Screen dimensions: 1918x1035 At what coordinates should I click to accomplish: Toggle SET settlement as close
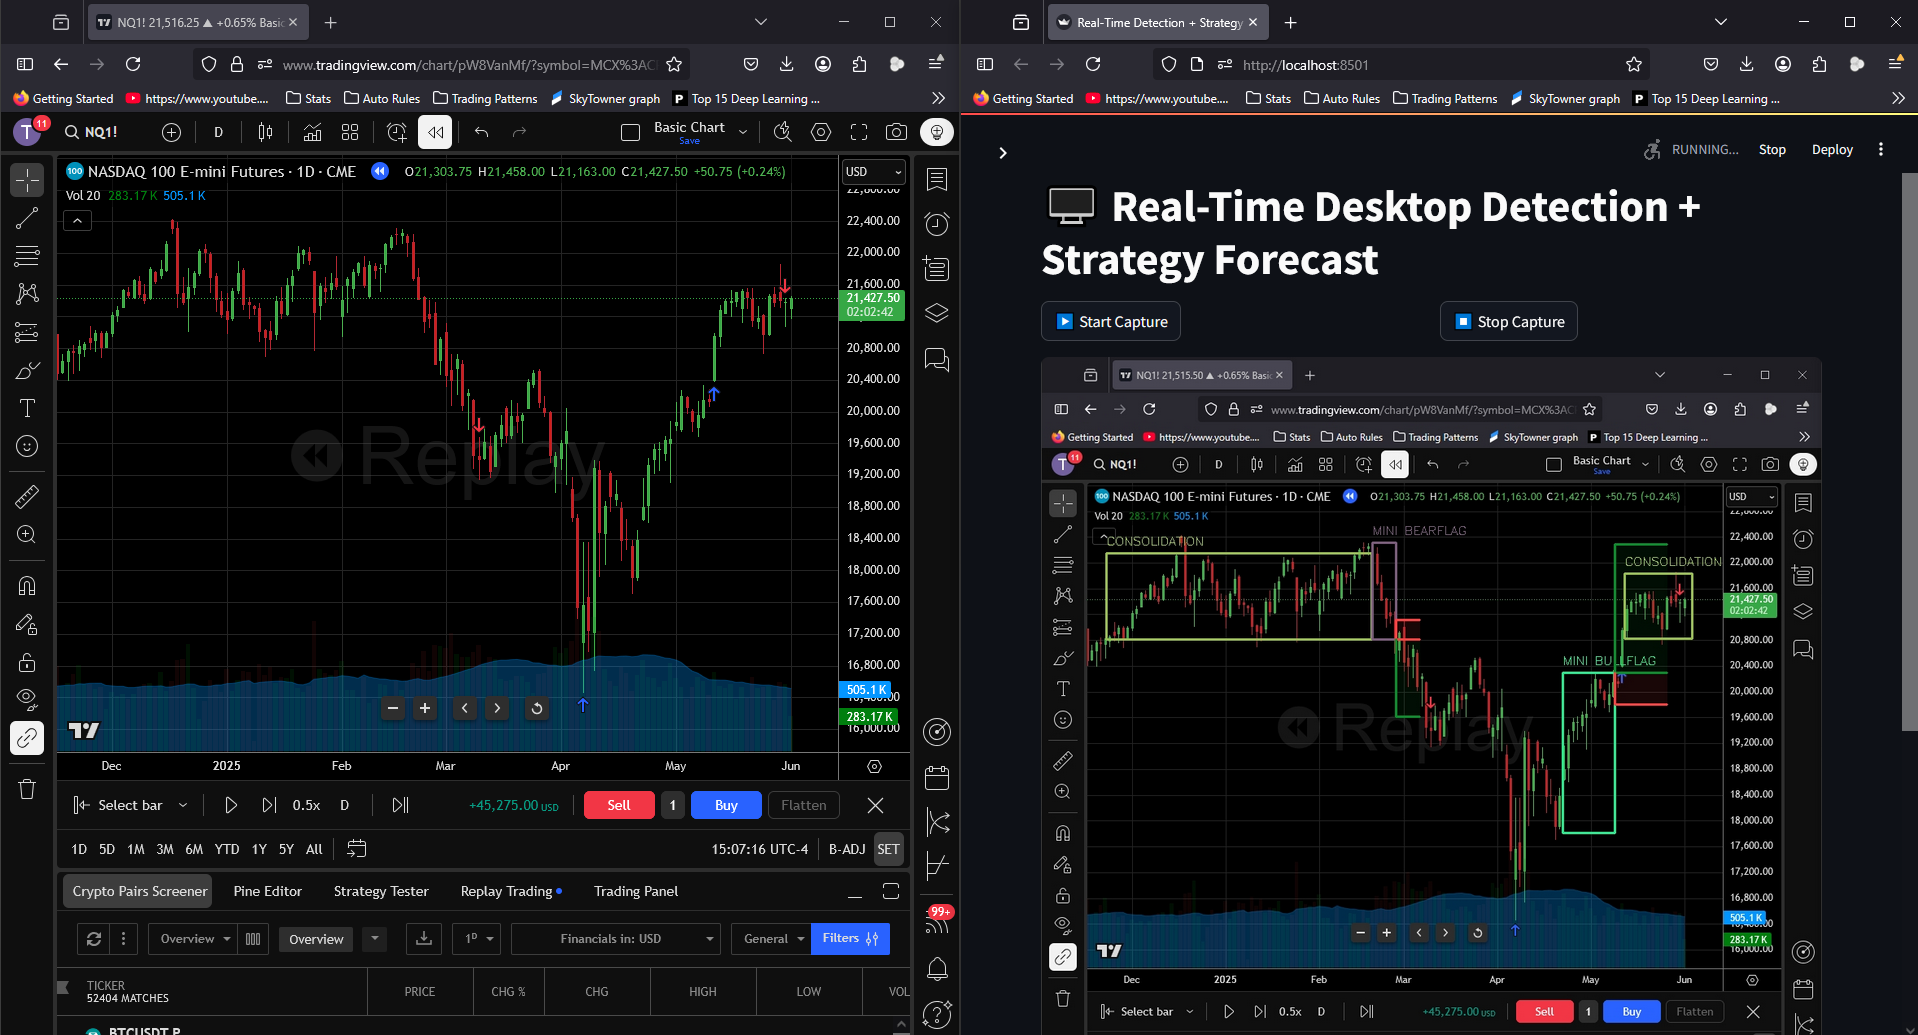888,849
